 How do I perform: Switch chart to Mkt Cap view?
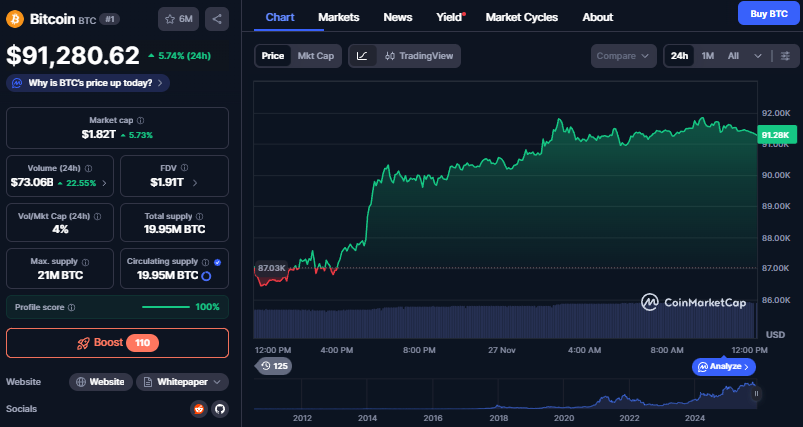pyautogui.click(x=315, y=56)
